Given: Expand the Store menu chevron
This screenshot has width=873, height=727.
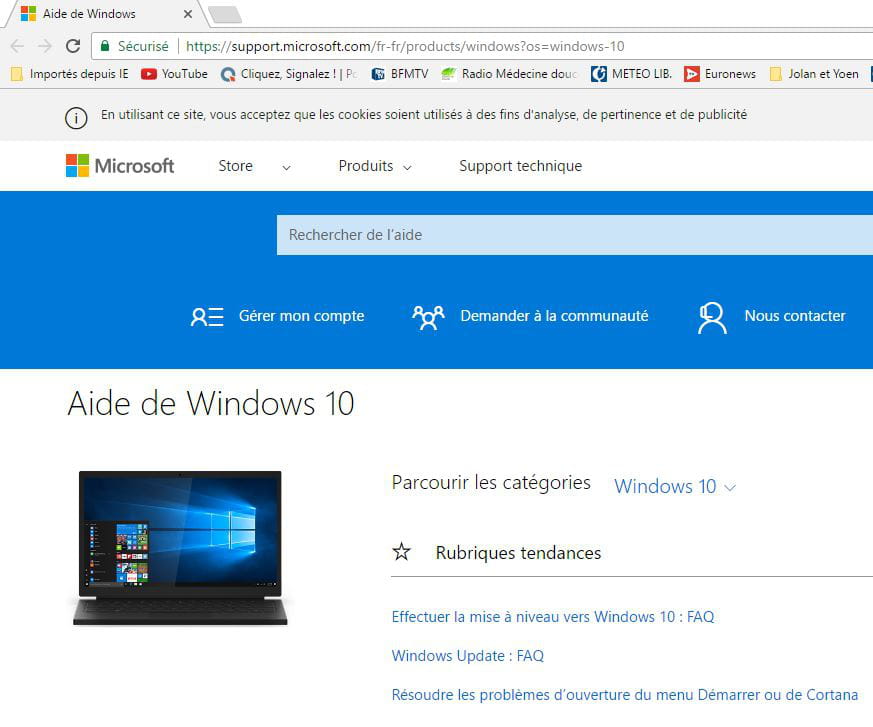Looking at the screenshot, I should click(x=286, y=167).
